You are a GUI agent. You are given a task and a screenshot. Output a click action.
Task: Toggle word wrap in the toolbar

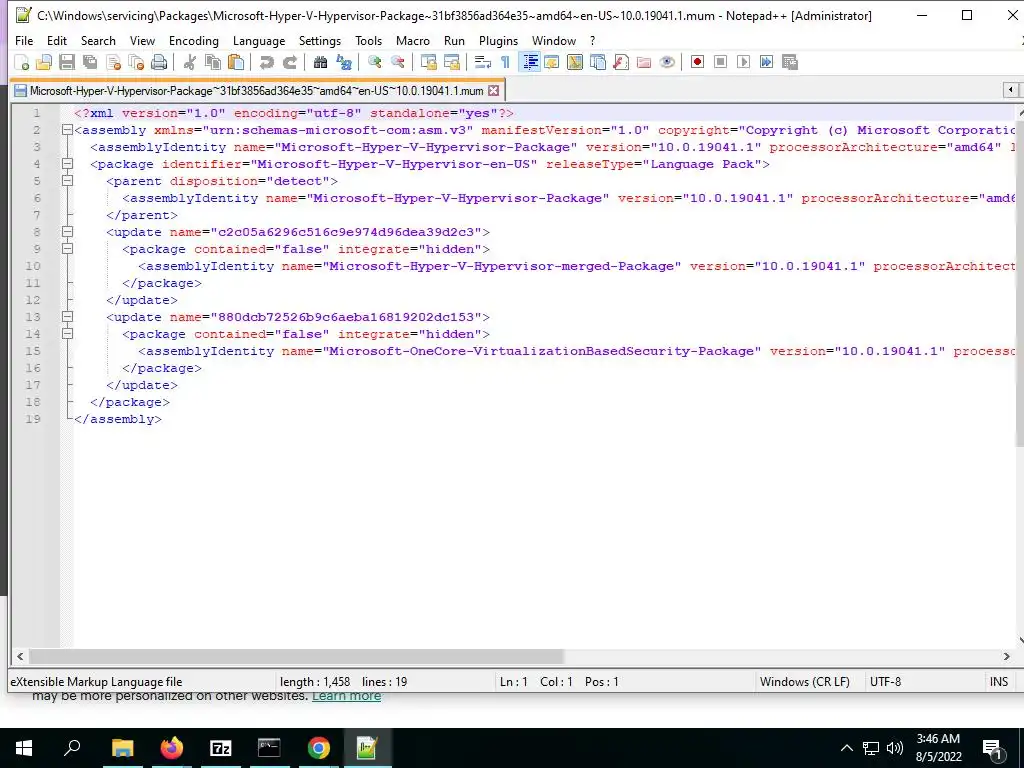point(483,62)
